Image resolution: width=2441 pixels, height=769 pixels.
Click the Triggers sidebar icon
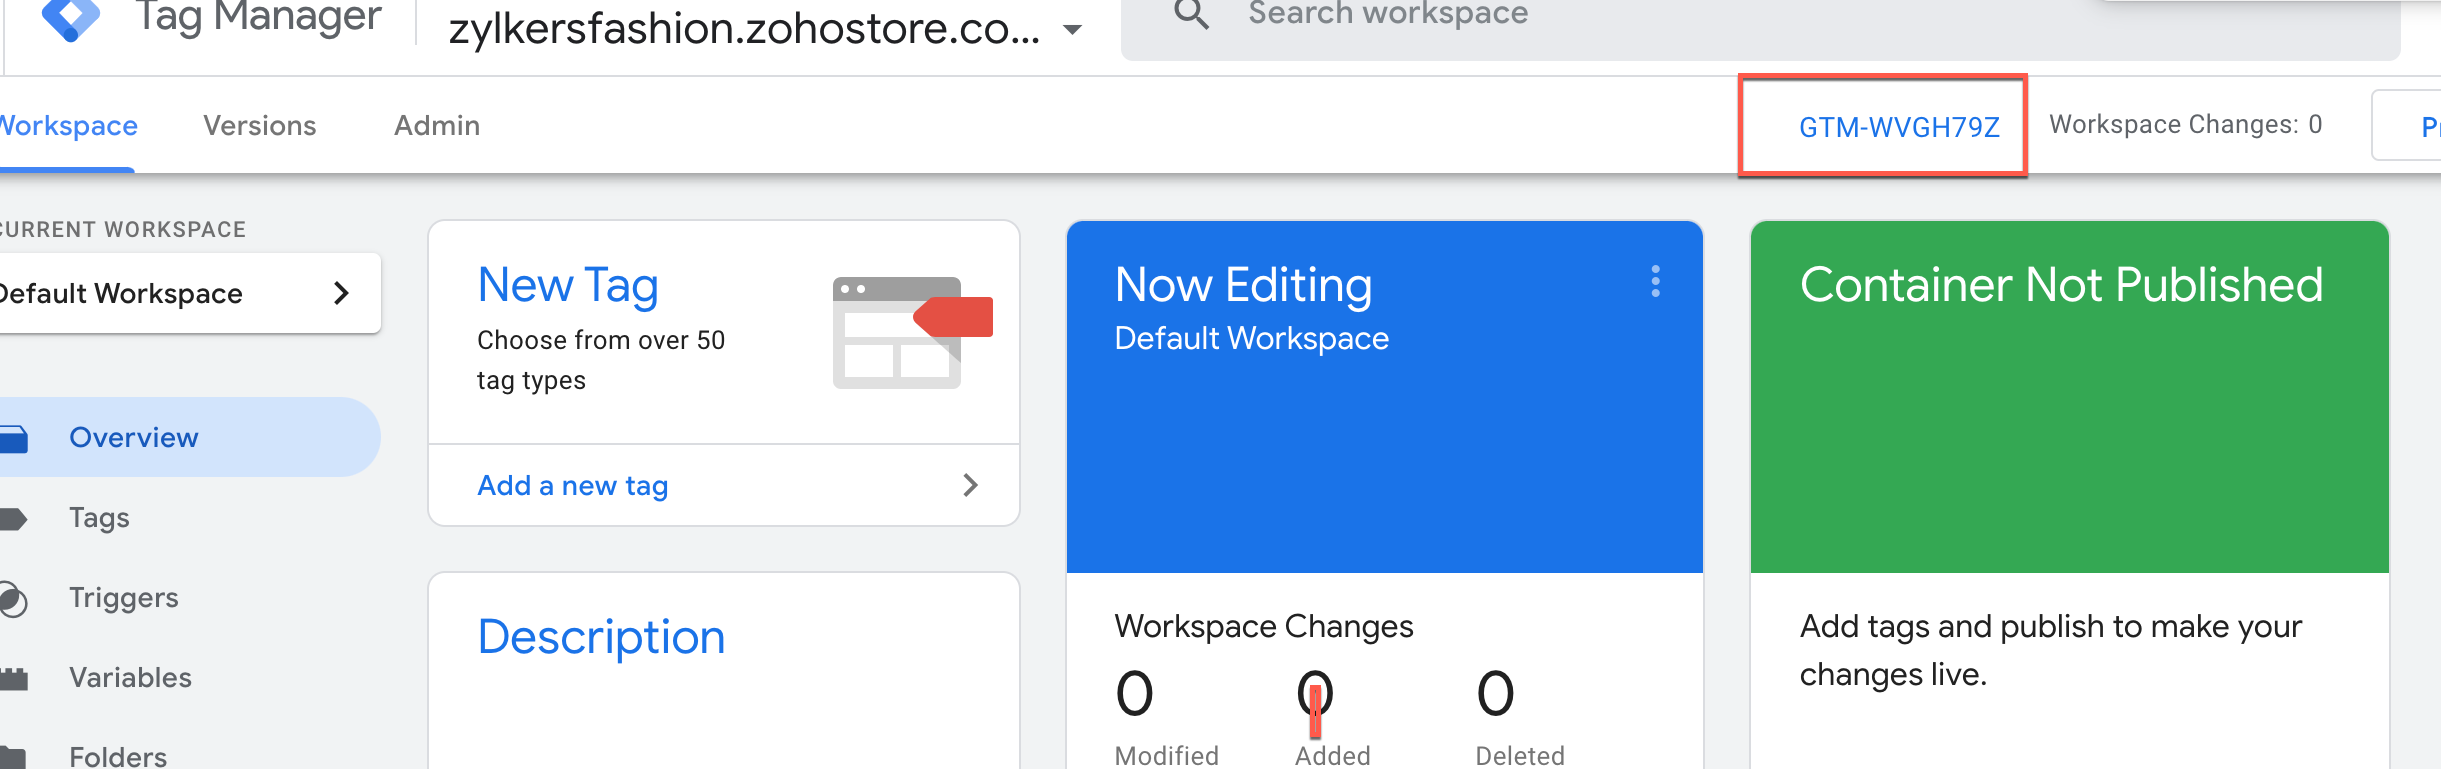coord(13,599)
